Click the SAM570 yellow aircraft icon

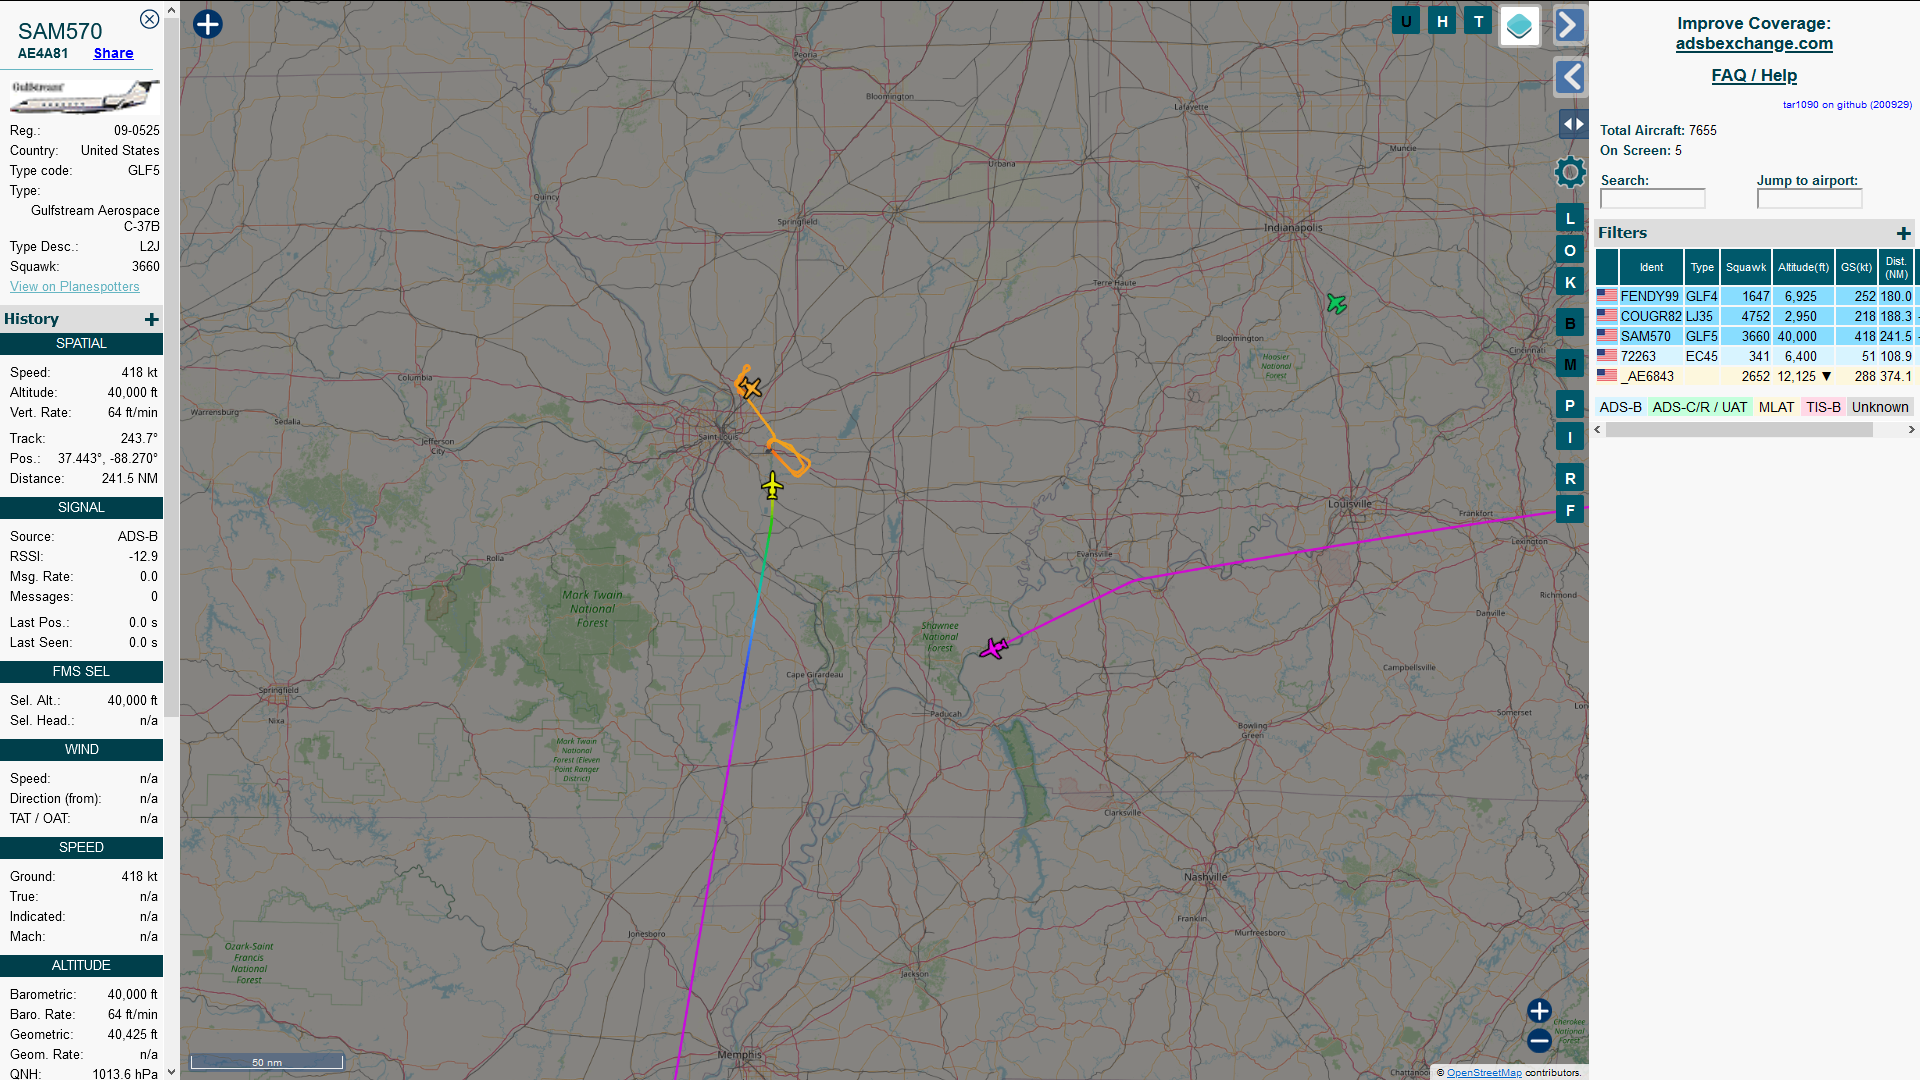(x=772, y=487)
